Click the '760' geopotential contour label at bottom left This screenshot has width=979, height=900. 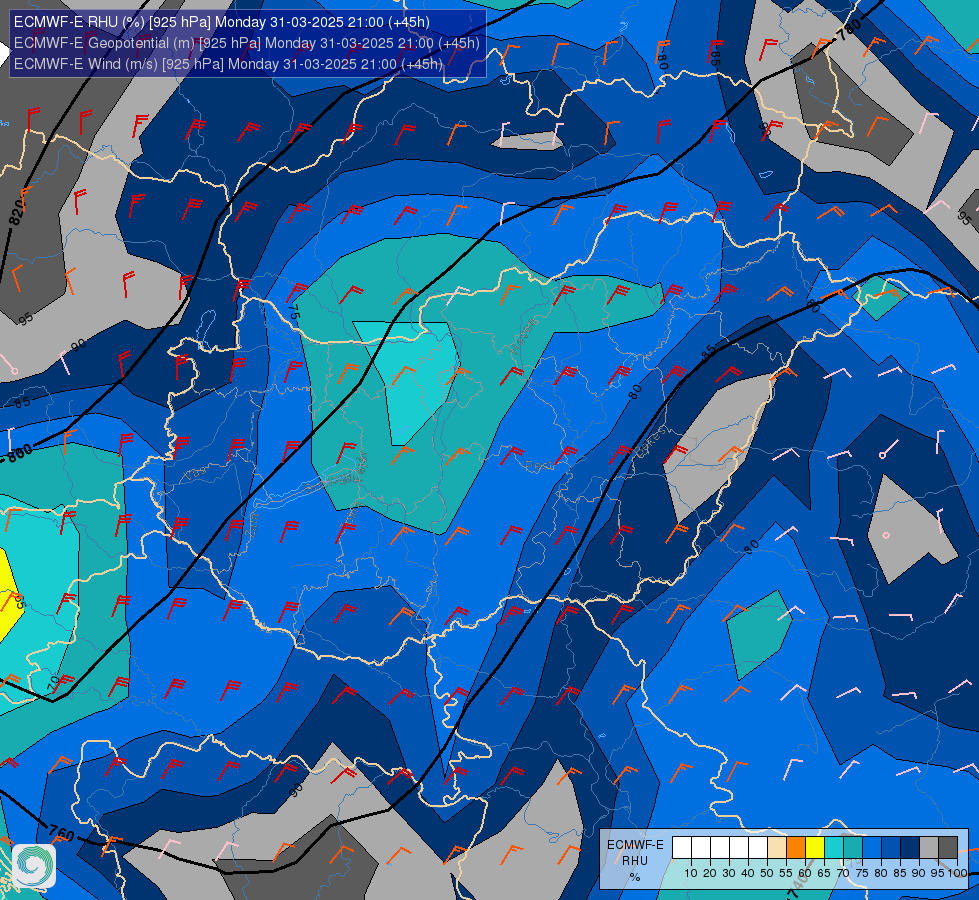pos(61,834)
